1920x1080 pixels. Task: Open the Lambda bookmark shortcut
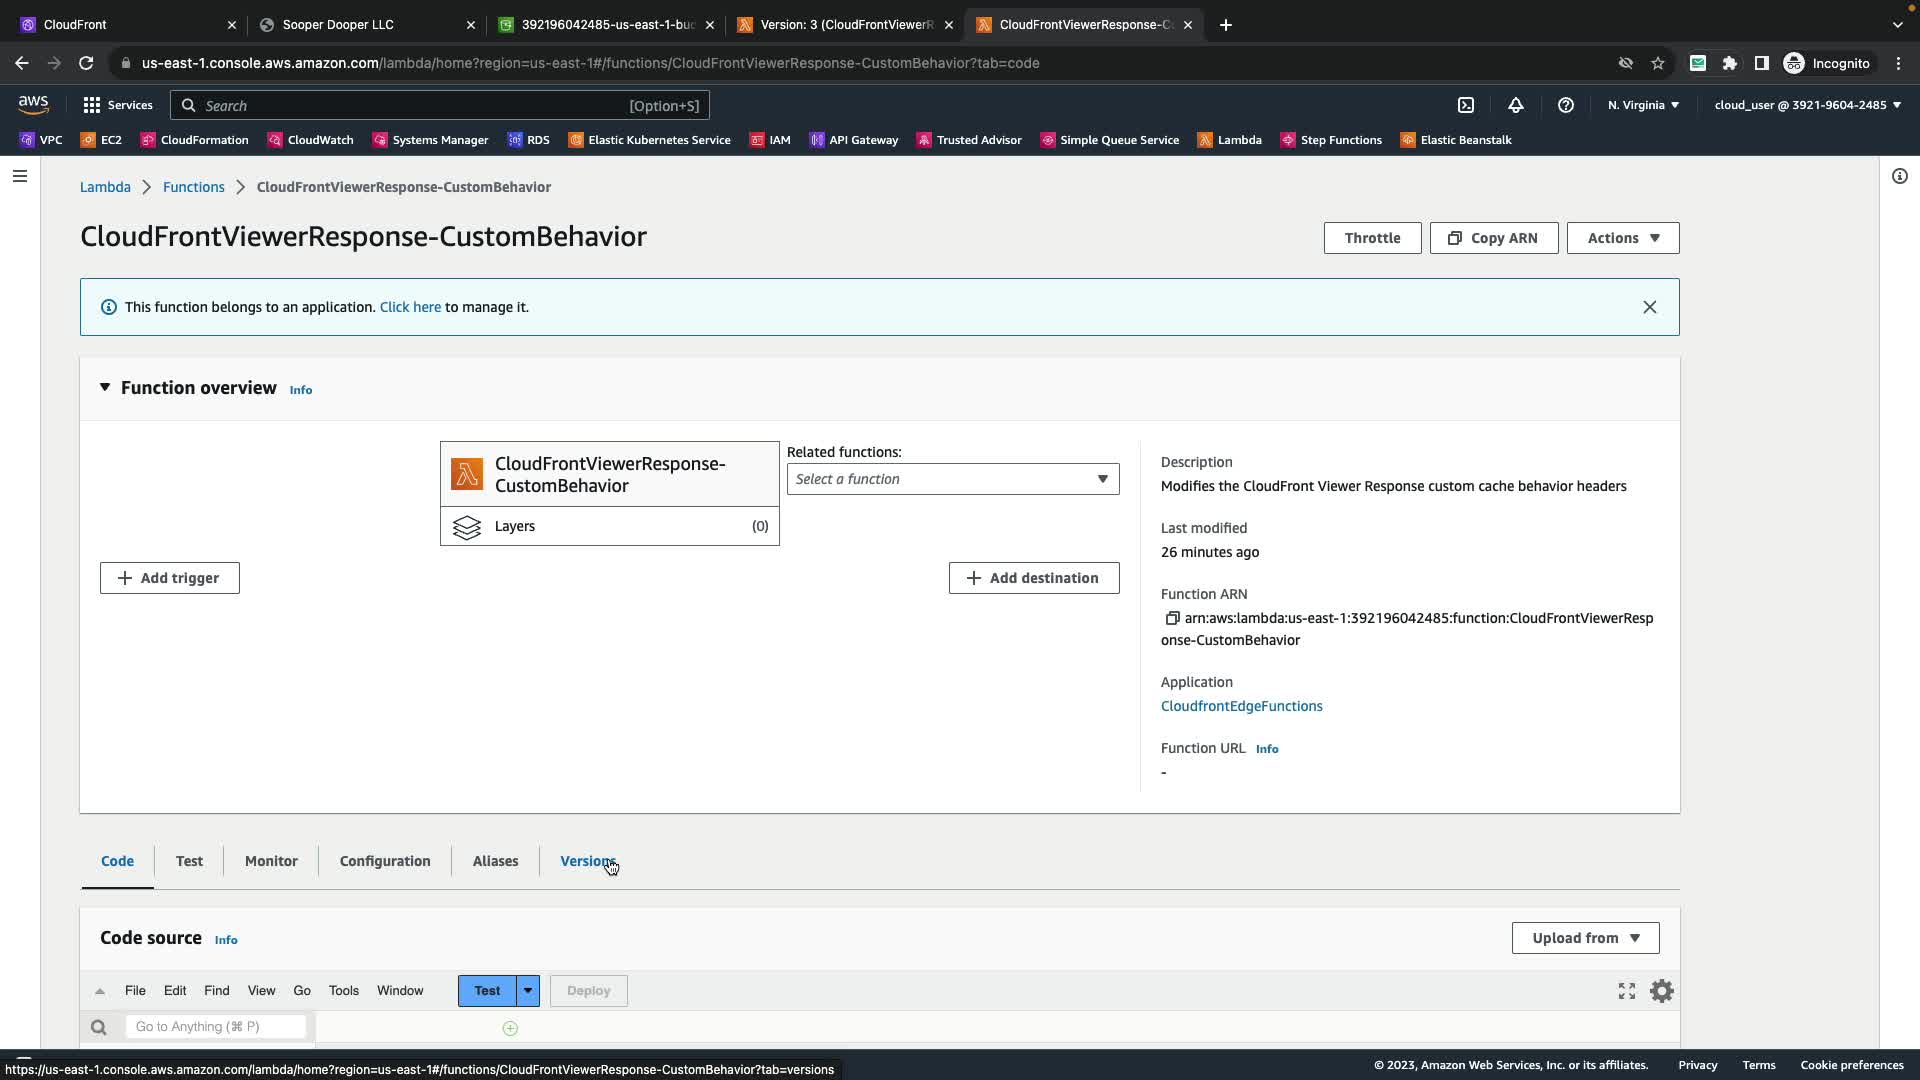pos(1230,140)
